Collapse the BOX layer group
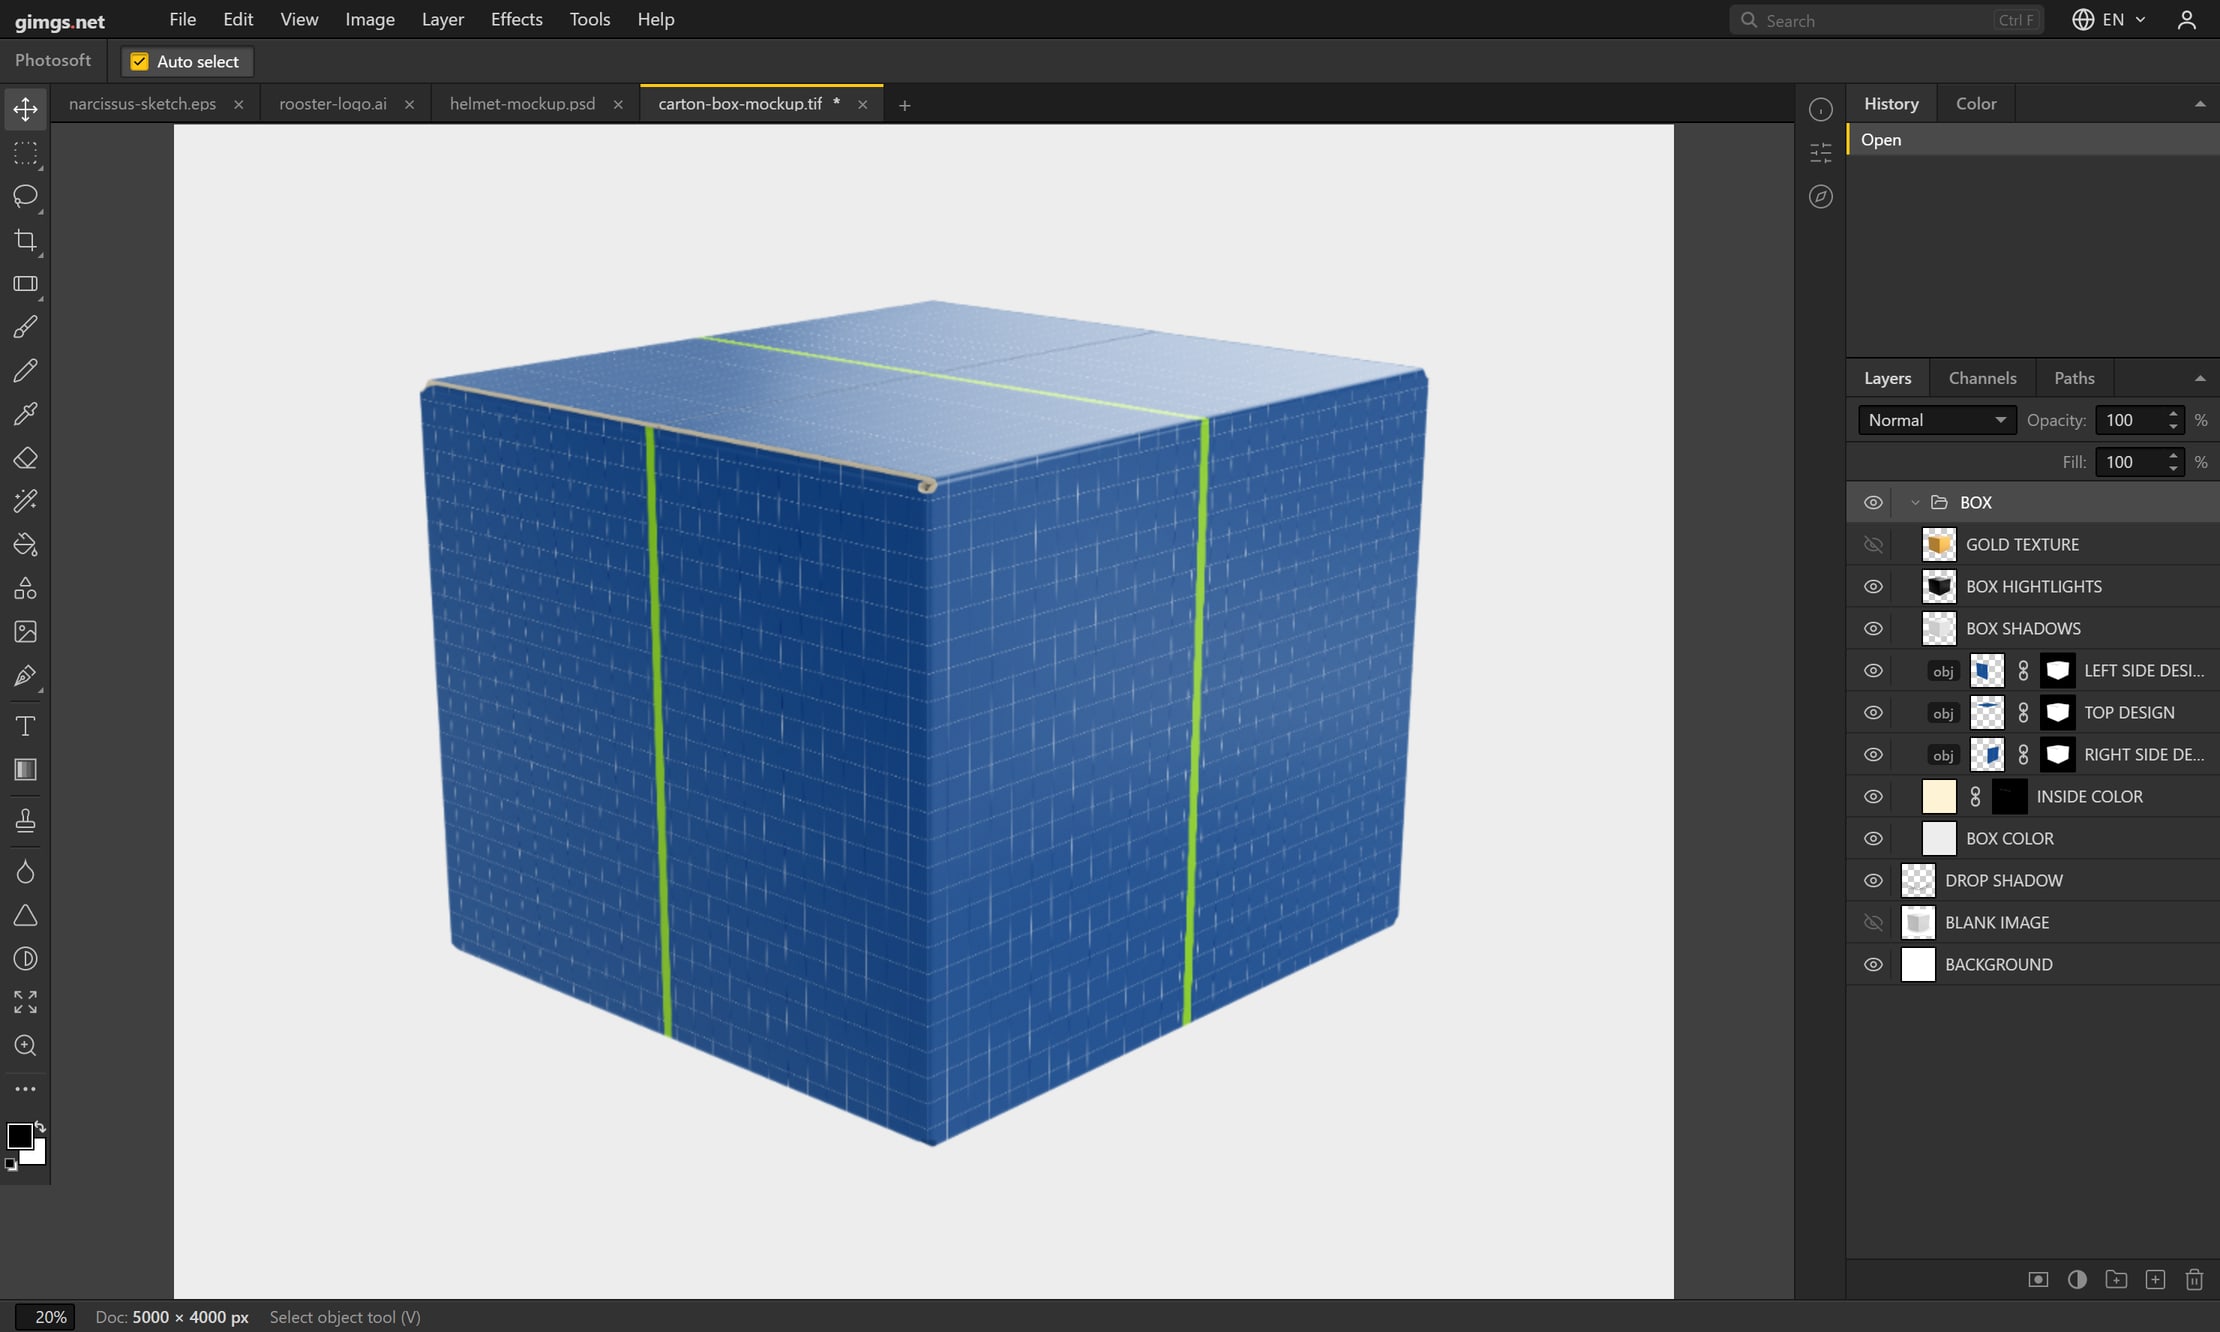2220x1332 pixels. pos(1915,502)
